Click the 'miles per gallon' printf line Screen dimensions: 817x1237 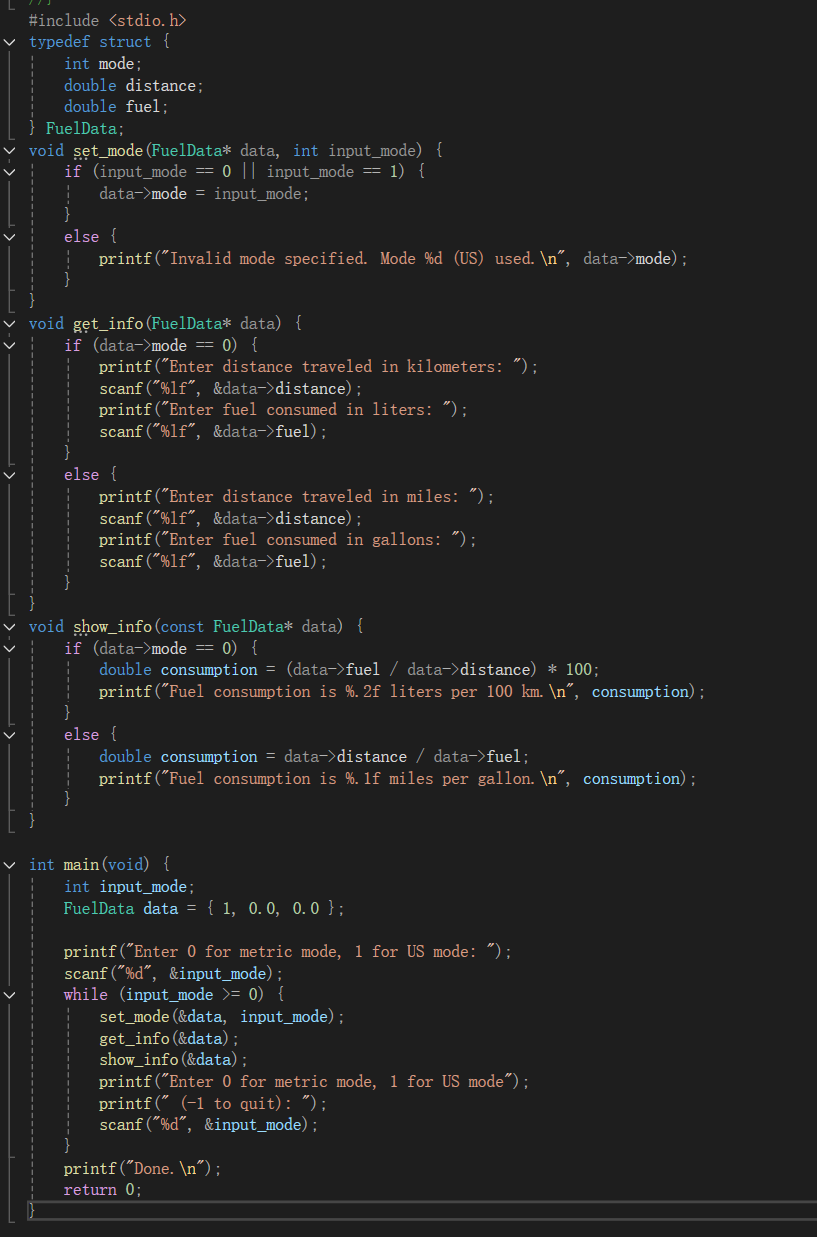[397, 778]
